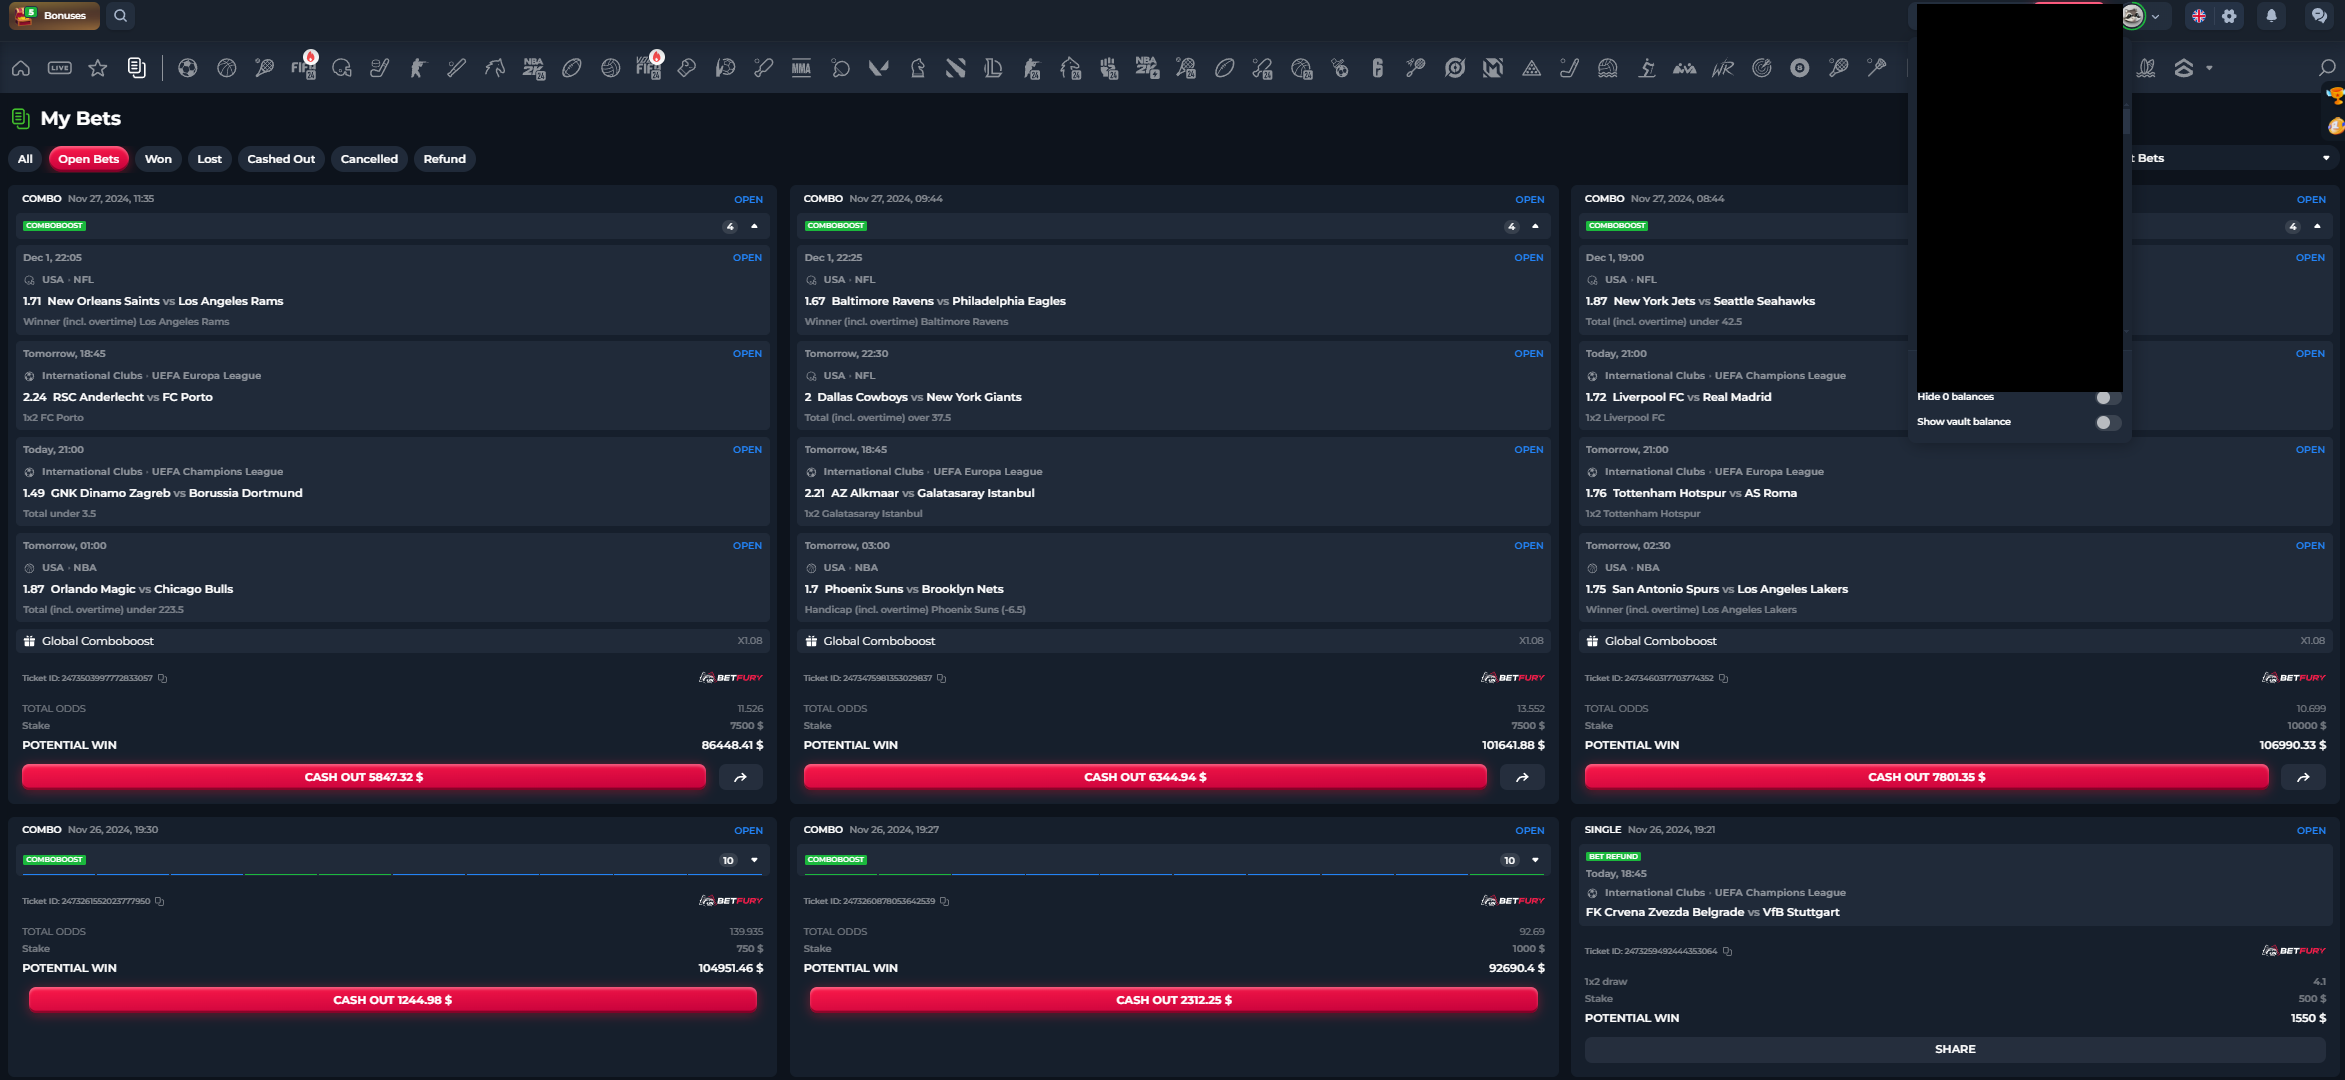The height and width of the screenshot is (1080, 2345).
Task: Click CASH OUT 7801.35 $ button
Action: coord(1926,777)
